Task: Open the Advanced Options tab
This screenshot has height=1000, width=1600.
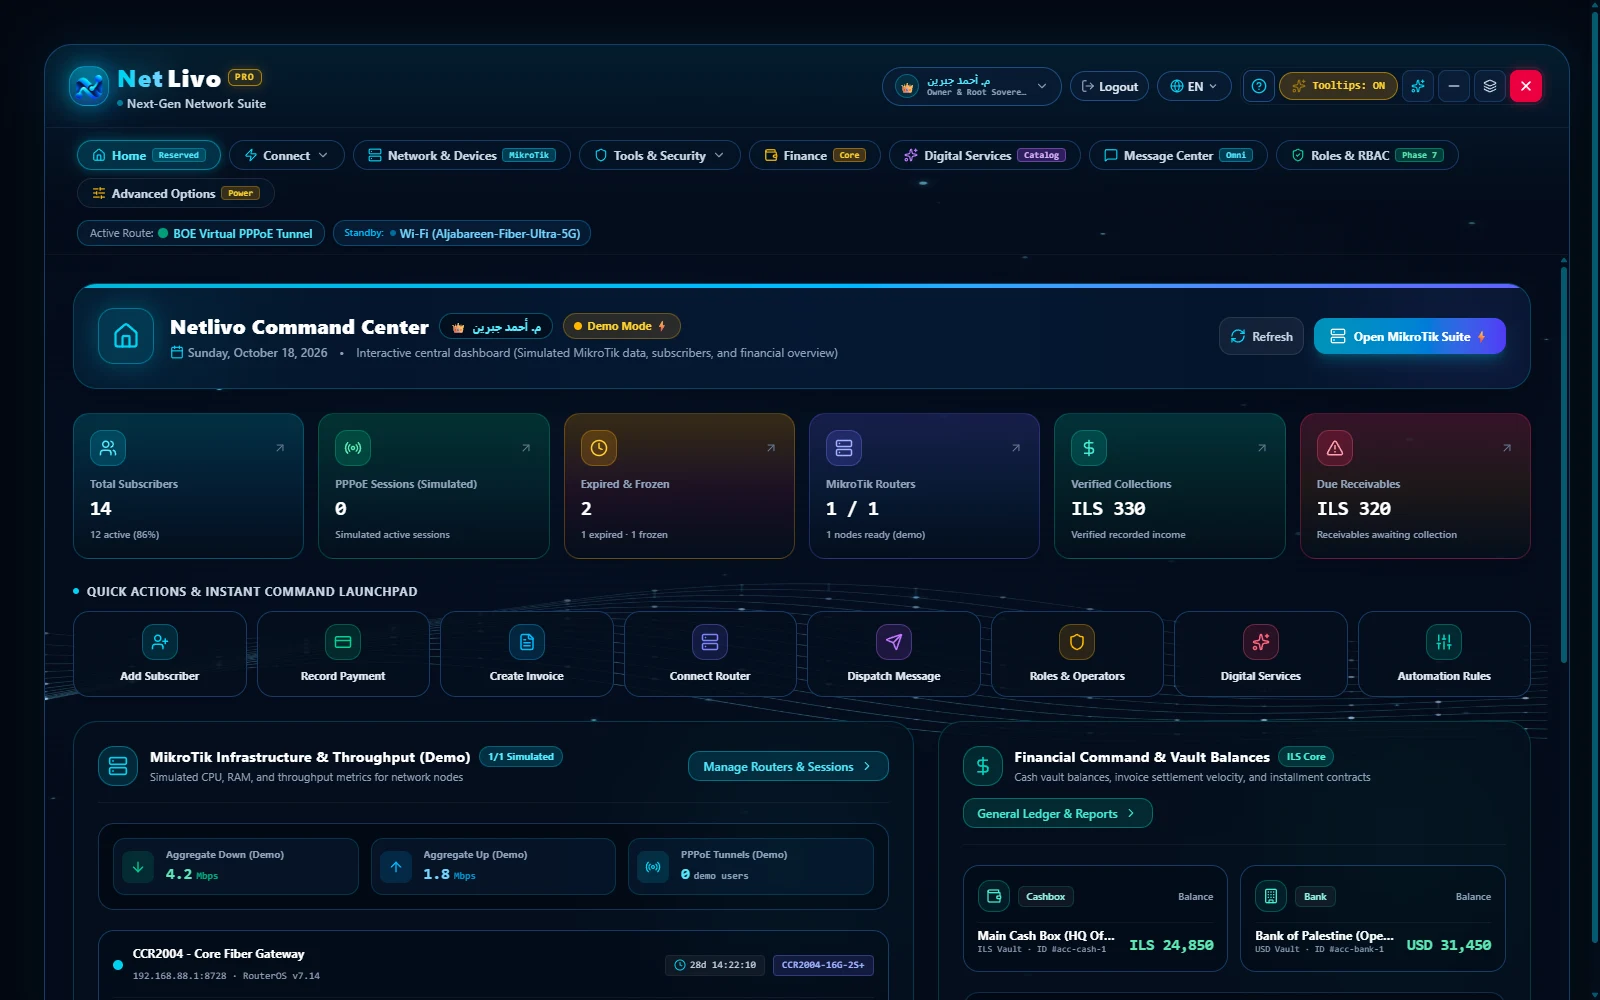Action: click(x=176, y=193)
